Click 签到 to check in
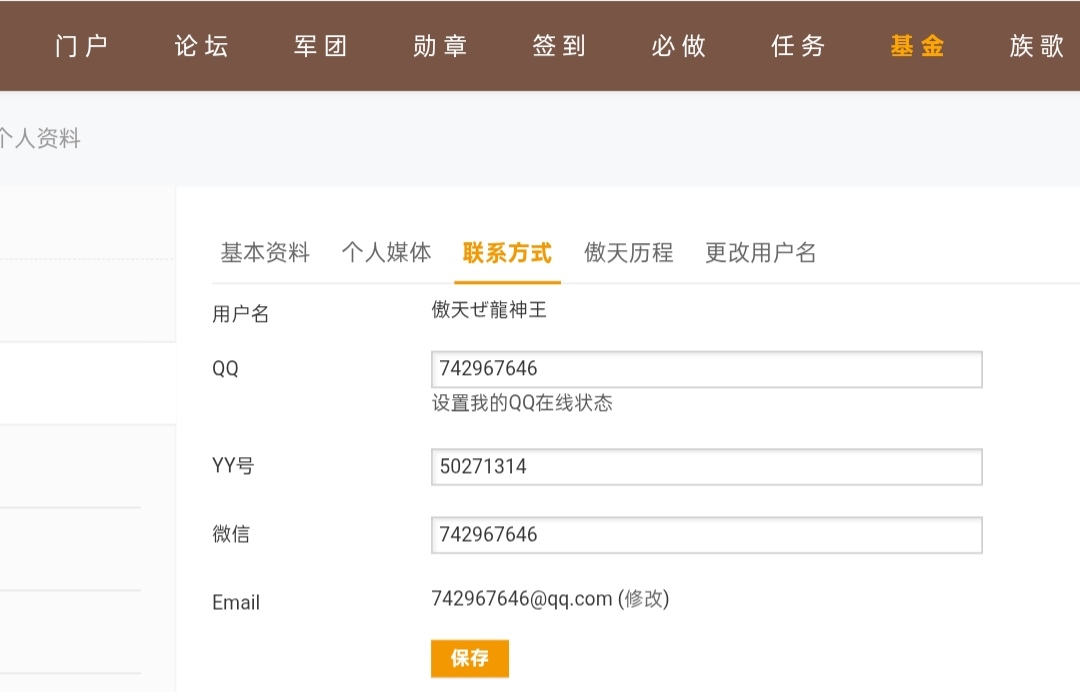The height and width of the screenshot is (692, 1080). pyautogui.click(x=559, y=46)
